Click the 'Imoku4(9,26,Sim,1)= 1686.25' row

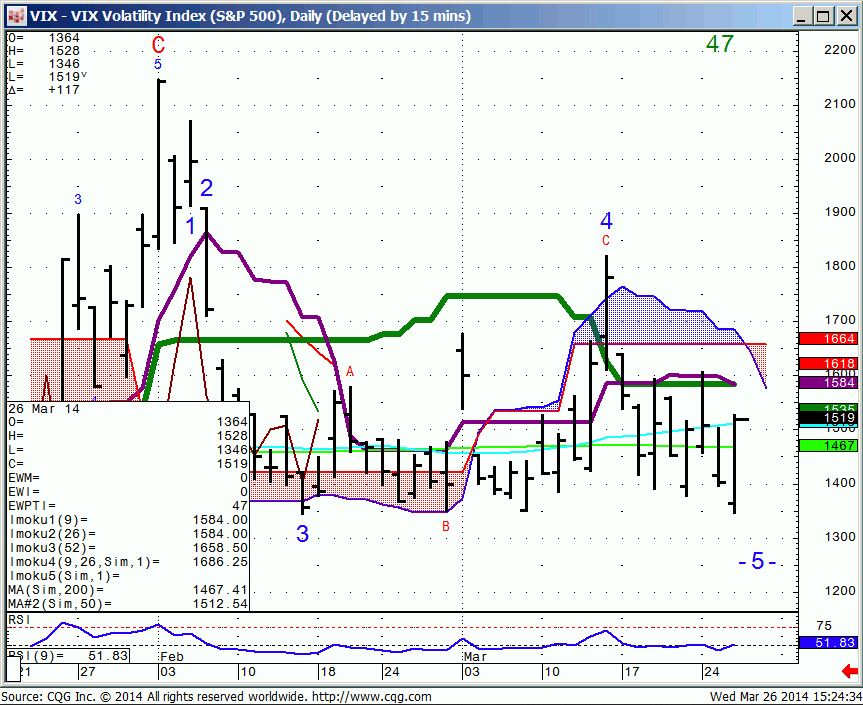point(128,562)
